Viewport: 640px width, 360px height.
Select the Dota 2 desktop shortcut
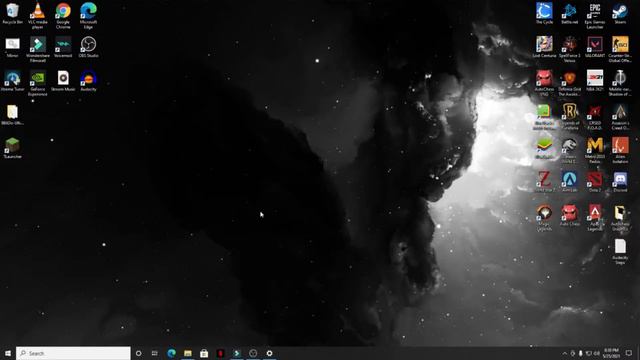pos(595,182)
